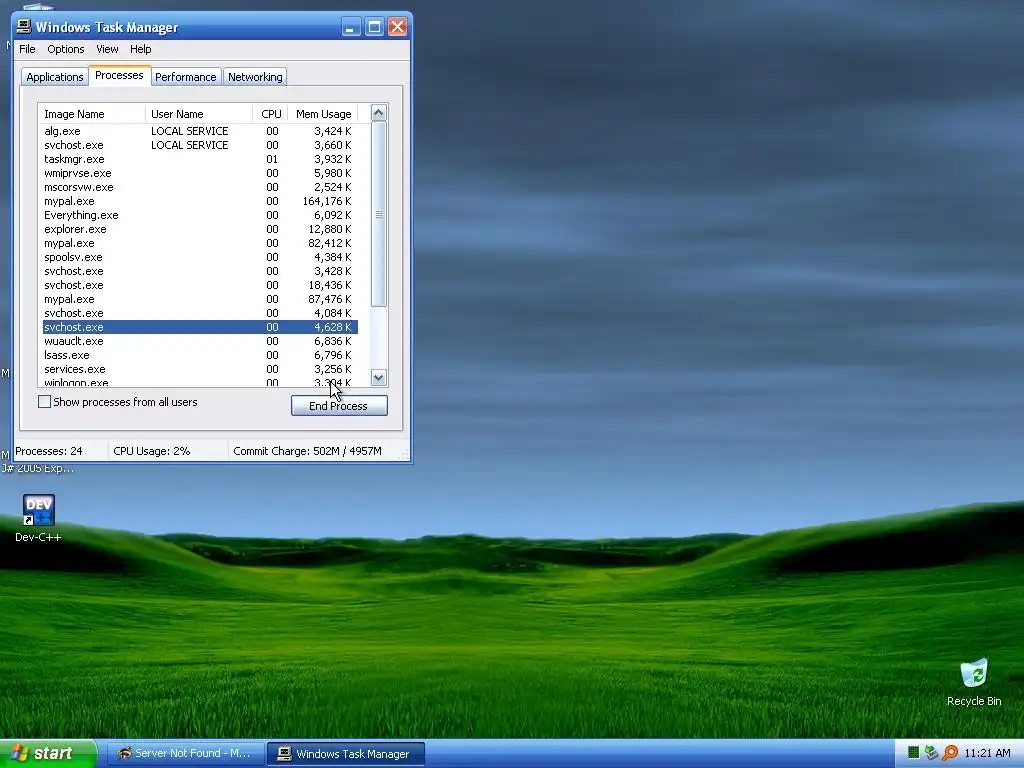1024x768 pixels.
Task: Click the orange magnifier tray icon
Action: coord(950,753)
